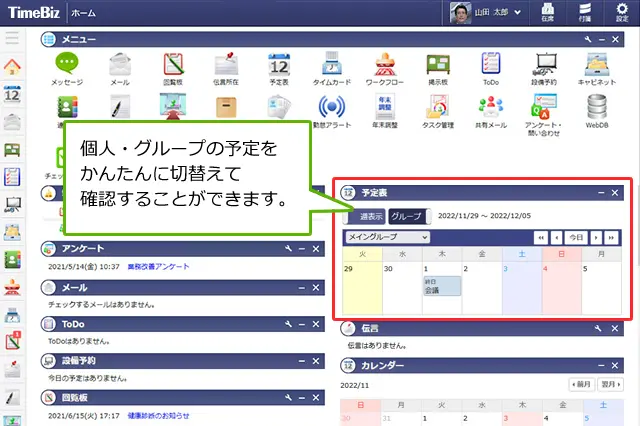
Task: Open the 設備予約 icon
Action: tap(544, 67)
